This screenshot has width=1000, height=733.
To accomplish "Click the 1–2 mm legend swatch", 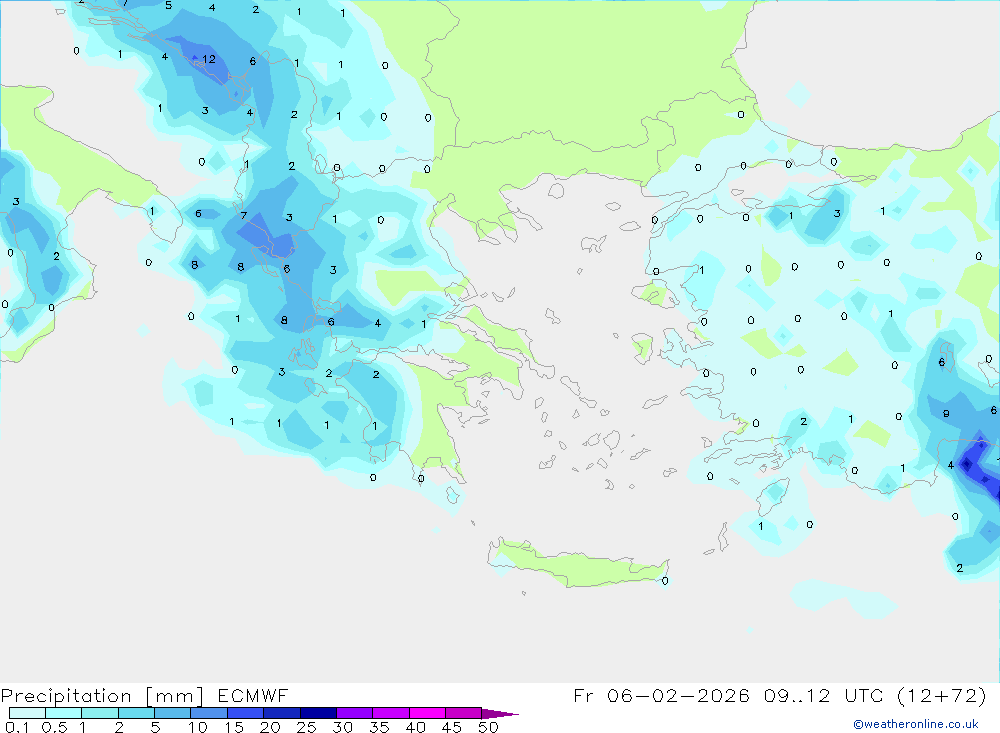I will (100, 713).
